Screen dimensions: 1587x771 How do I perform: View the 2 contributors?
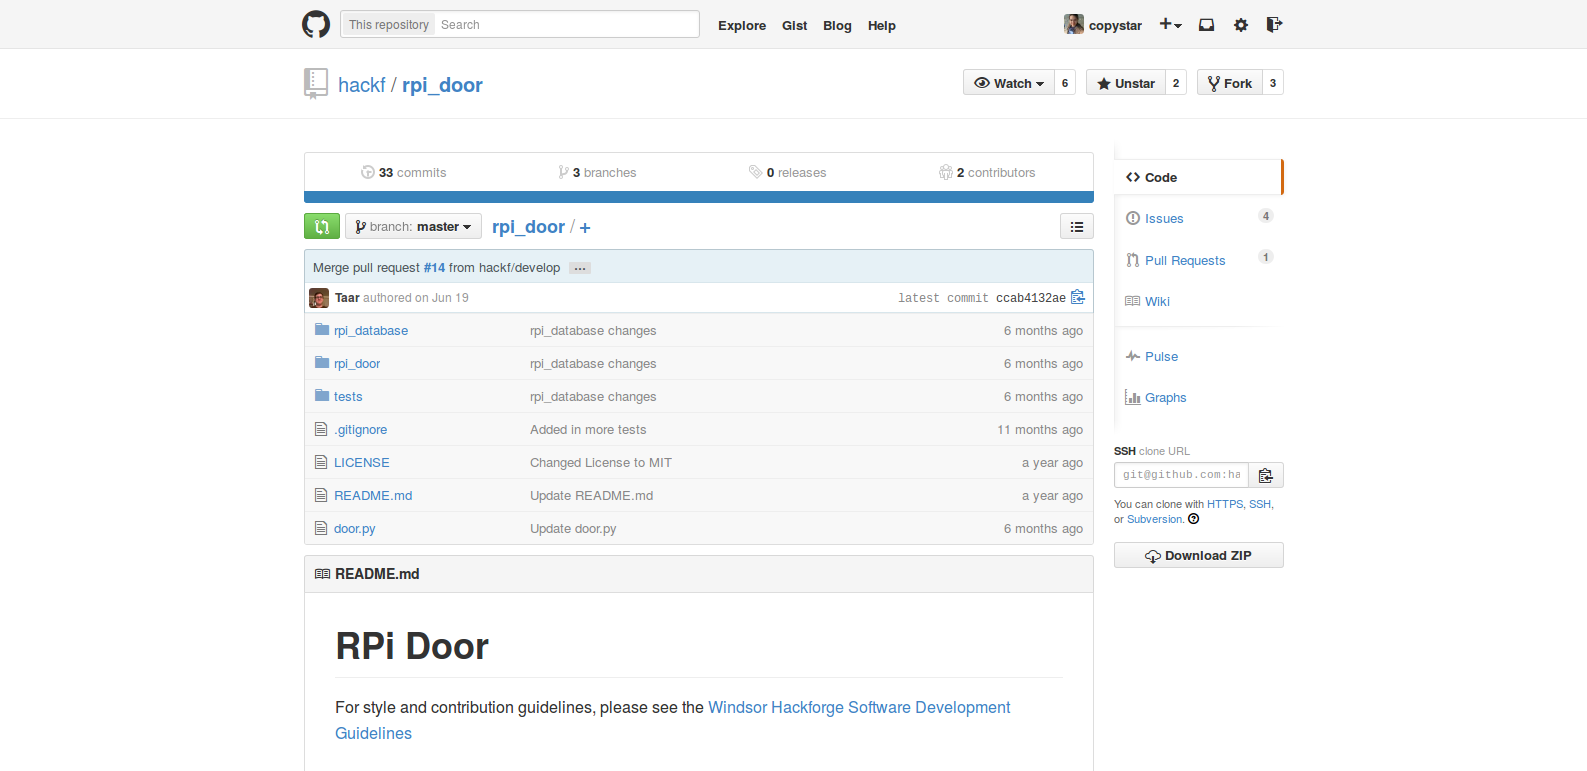coord(987,172)
